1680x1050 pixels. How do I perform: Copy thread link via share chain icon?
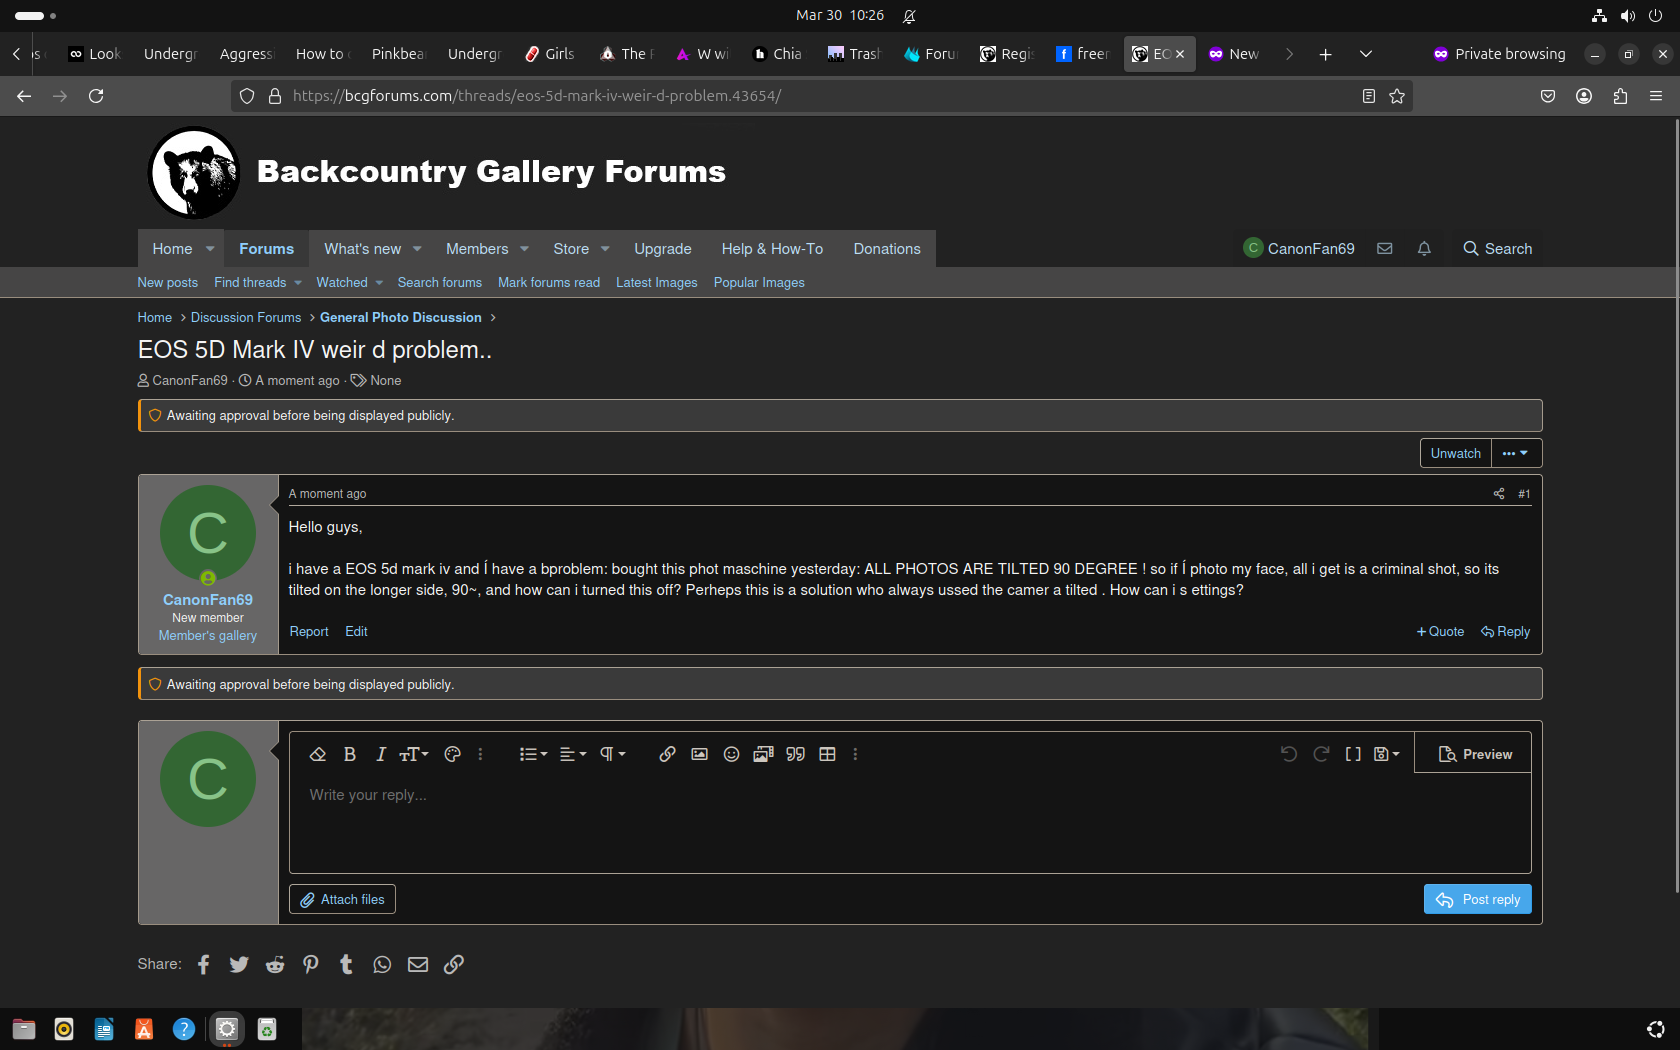(454, 964)
